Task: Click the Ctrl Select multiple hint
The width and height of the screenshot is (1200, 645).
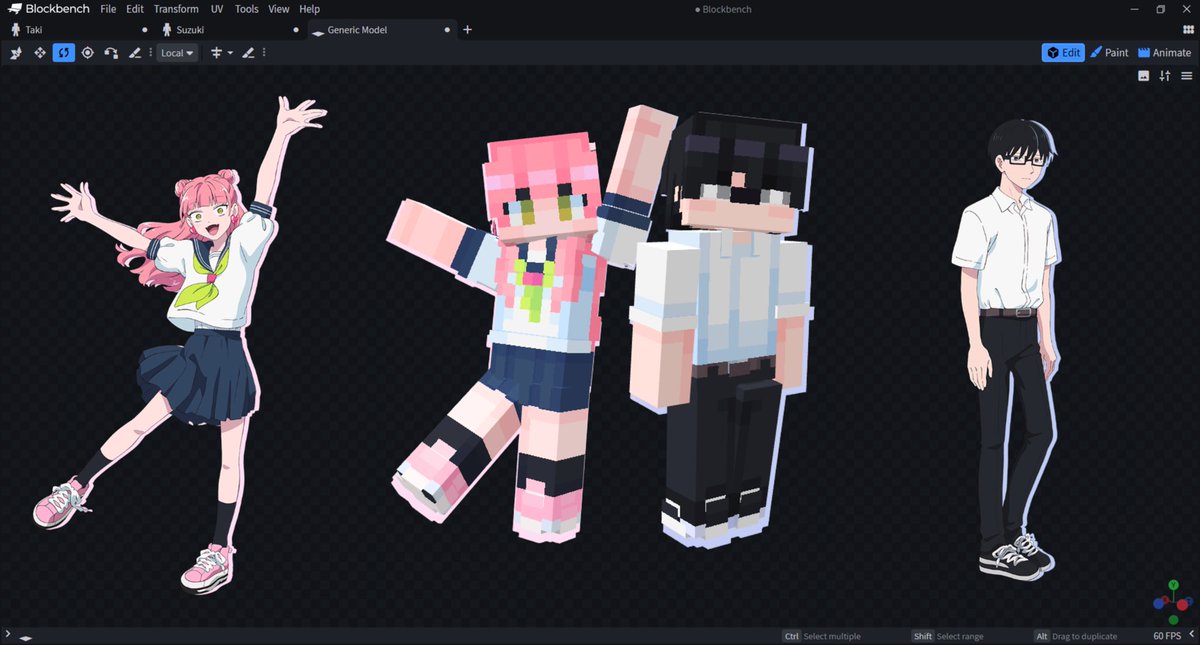Action: (x=821, y=636)
